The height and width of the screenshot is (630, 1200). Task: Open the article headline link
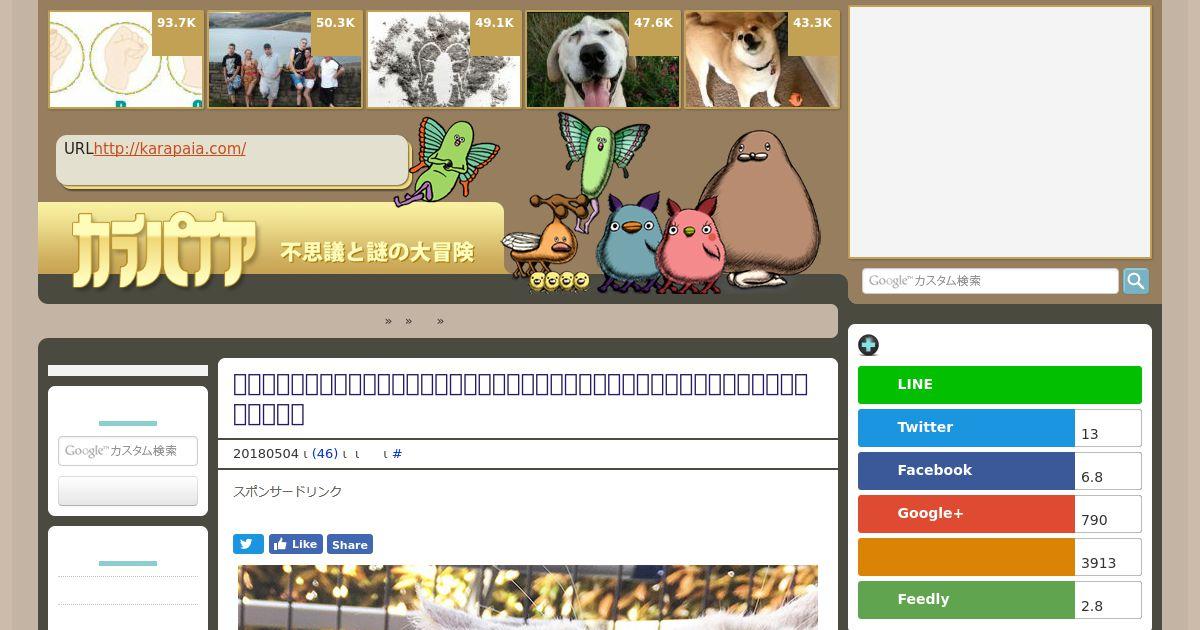(x=520, y=398)
